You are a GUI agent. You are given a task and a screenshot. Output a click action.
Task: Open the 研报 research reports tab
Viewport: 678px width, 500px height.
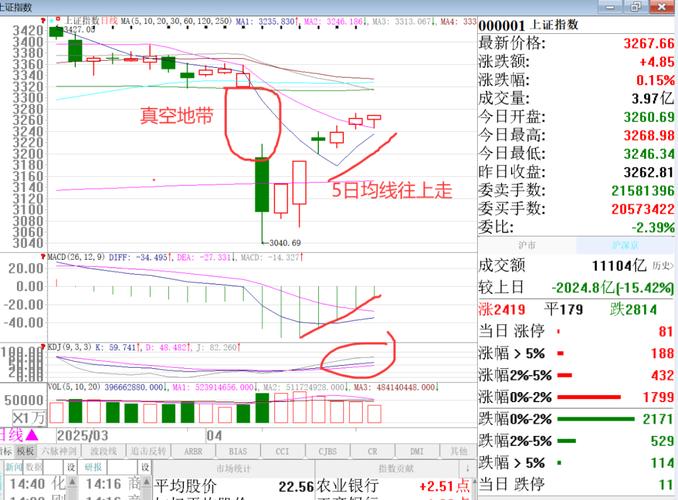93,467
